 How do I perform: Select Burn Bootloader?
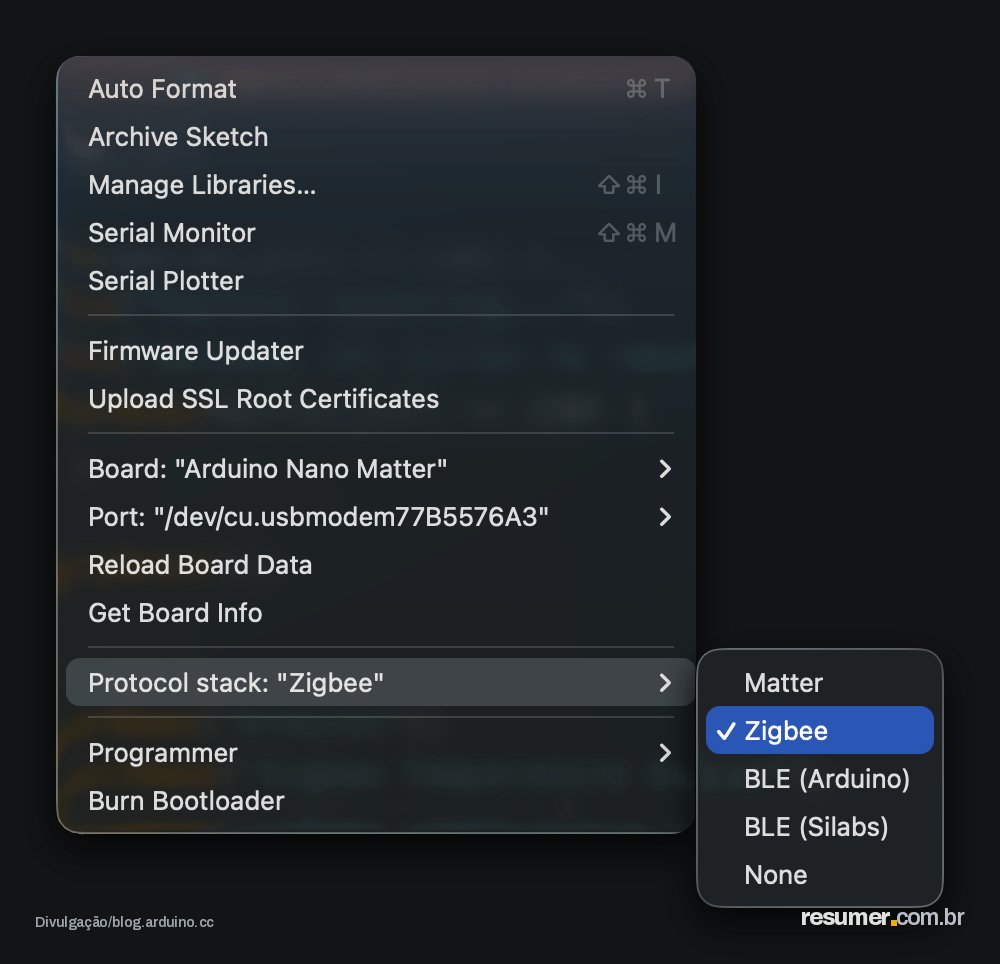[x=380, y=801]
